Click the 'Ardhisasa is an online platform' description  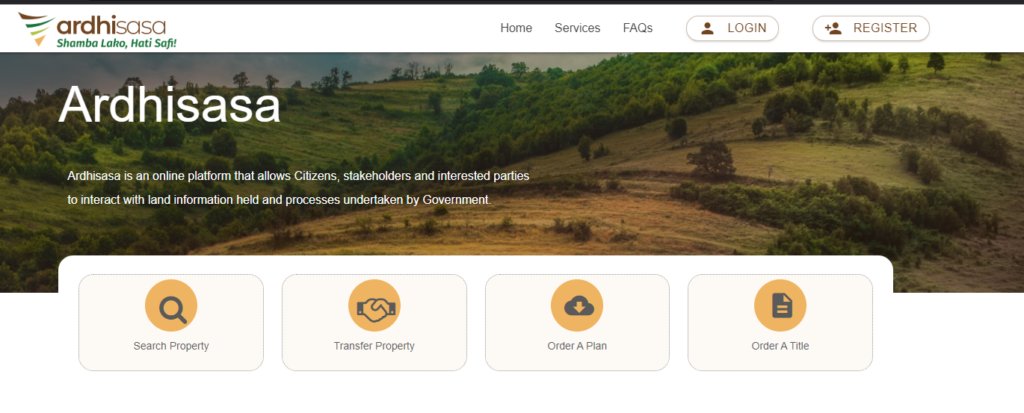(298, 188)
